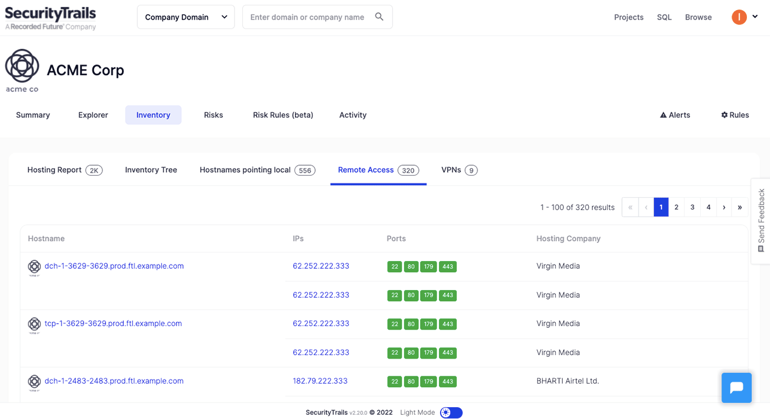Go to next page with single chevron
Screen dimensions: 770x419
pyautogui.click(x=724, y=207)
